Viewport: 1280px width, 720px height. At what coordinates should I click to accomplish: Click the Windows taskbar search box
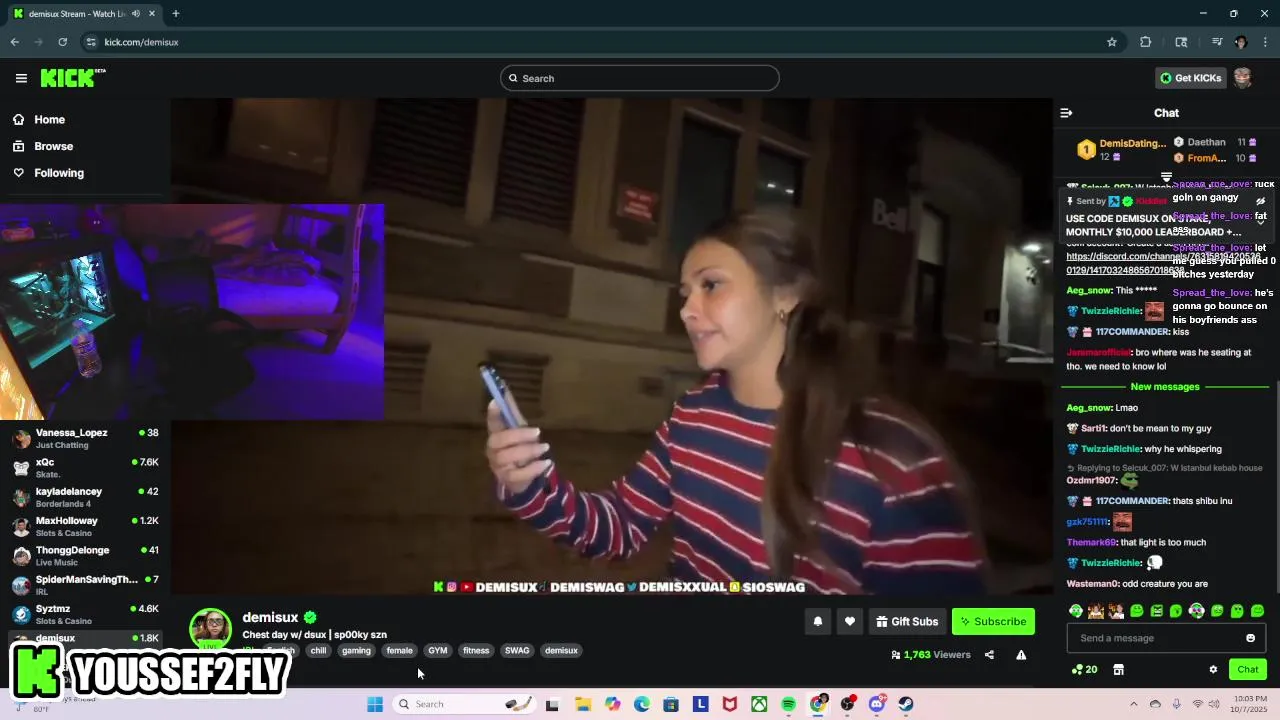(464, 704)
